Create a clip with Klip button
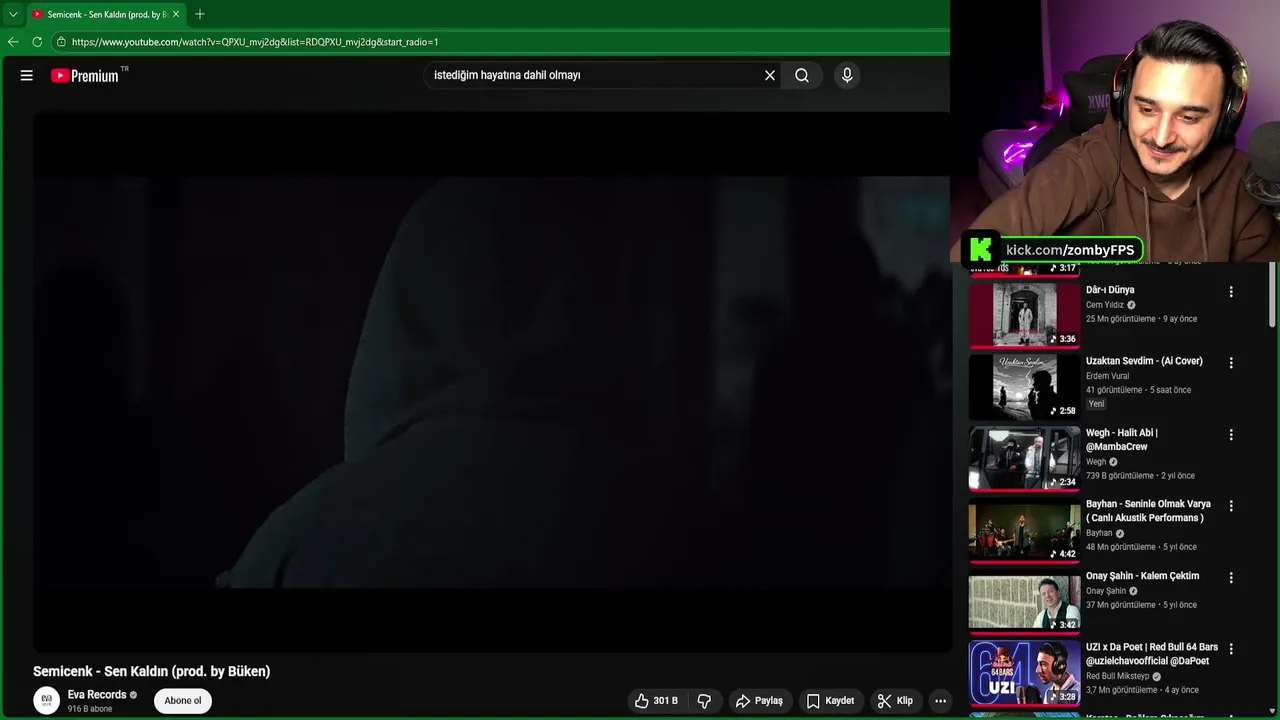Viewport: 1280px width, 720px height. click(x=895, y=701)
